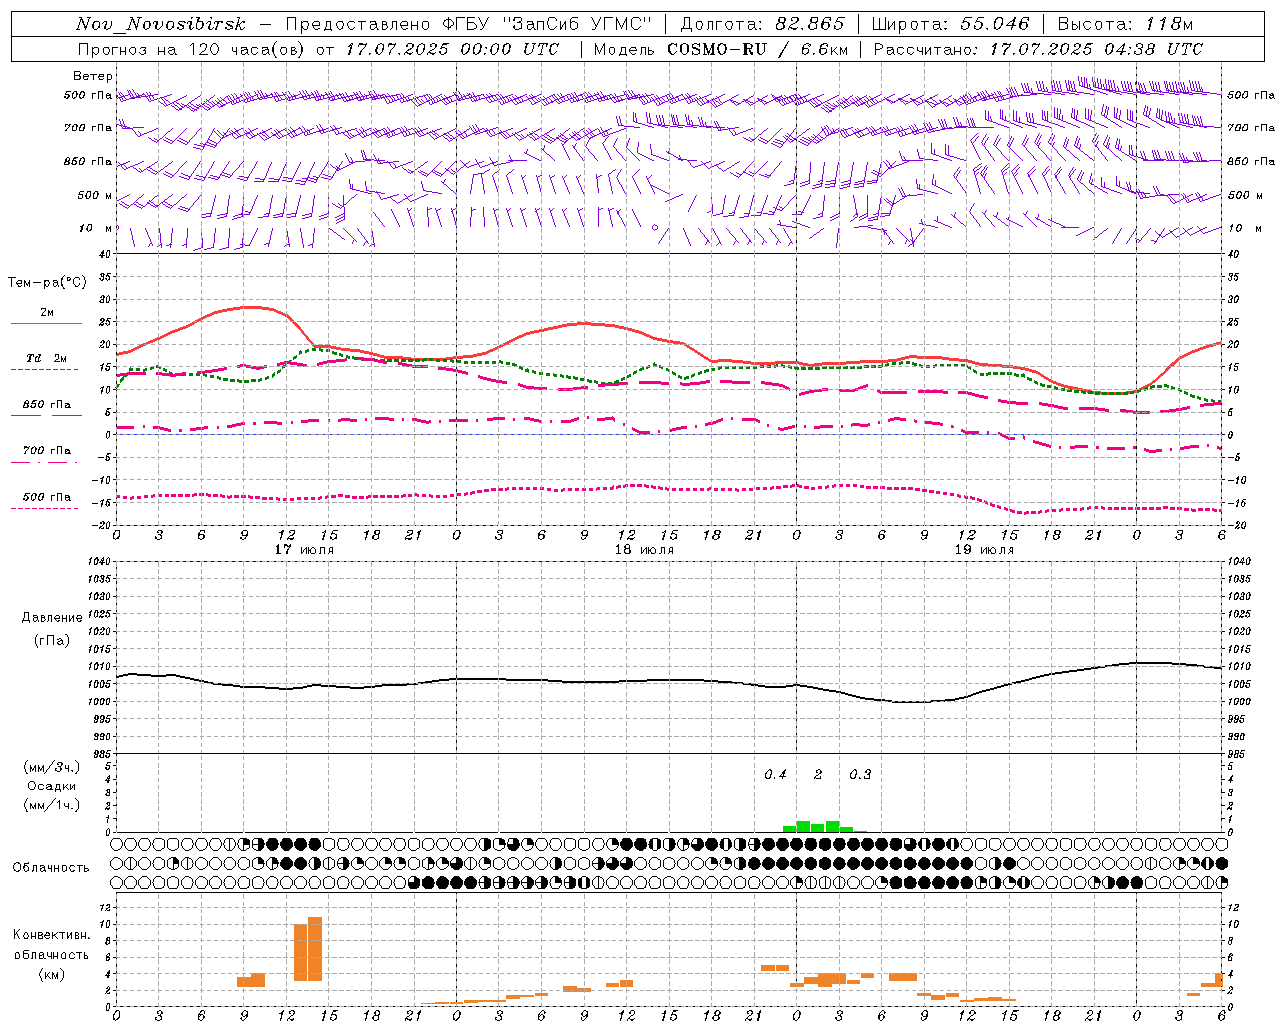Click the left 850 гПа wind level label
This screenshot has width=1280, height=1024.
tap(88, 161)
